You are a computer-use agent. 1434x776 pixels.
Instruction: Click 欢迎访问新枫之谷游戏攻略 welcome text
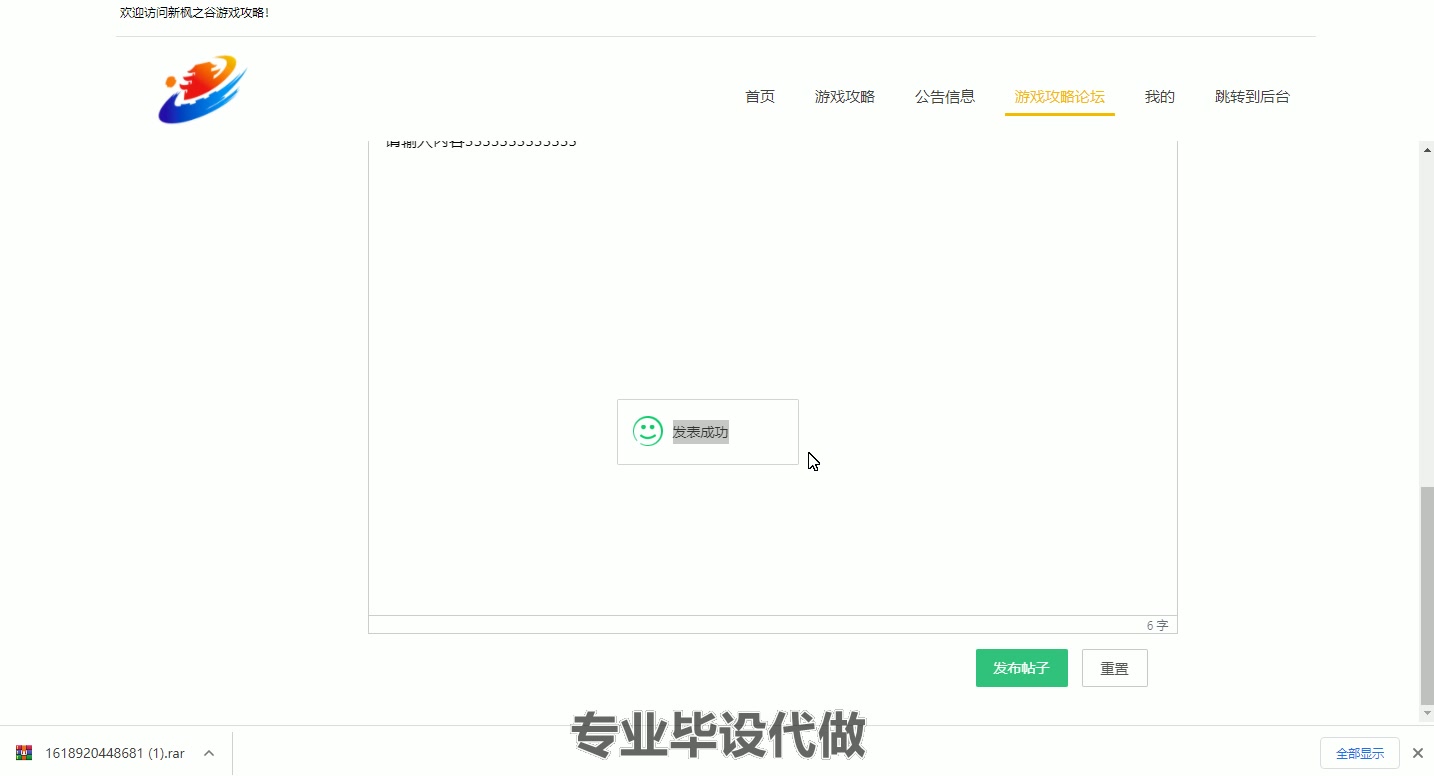click(x=195, y=13)
